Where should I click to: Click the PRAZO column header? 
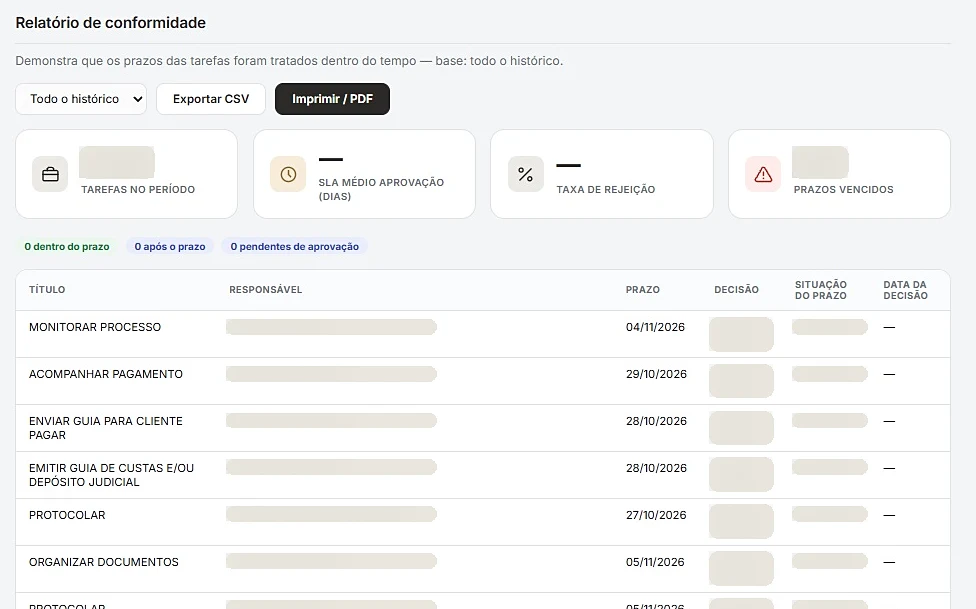point(643,290)
